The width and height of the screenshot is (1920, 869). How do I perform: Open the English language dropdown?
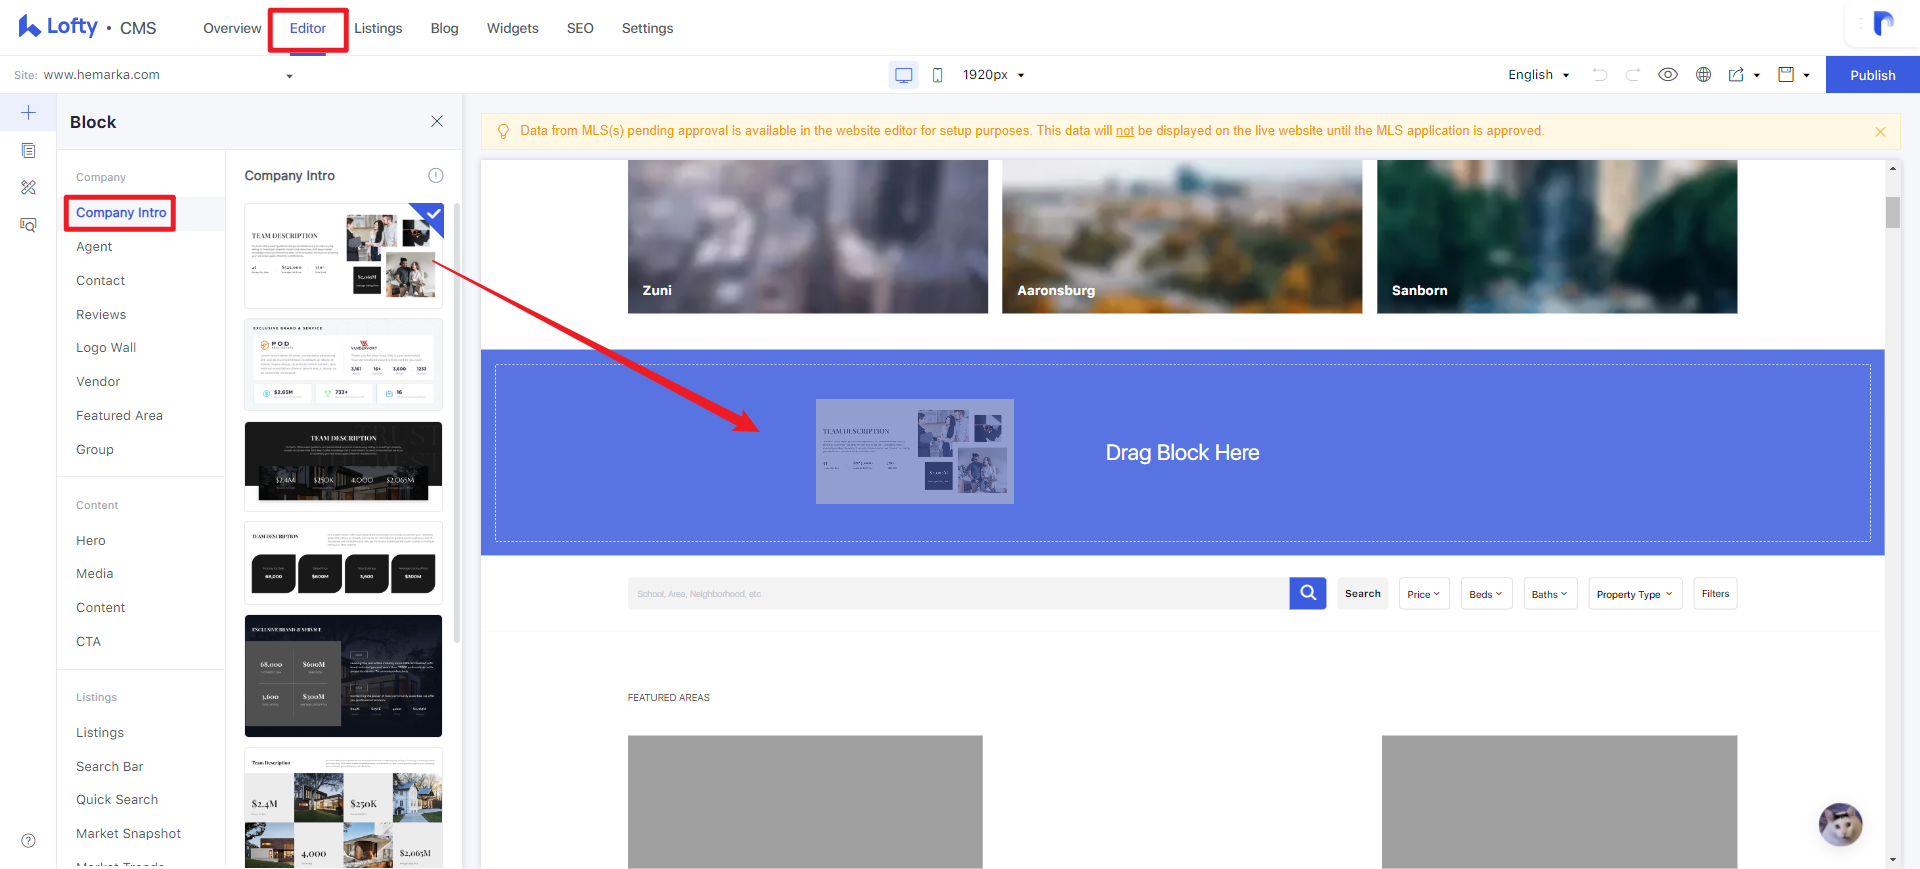pyautogui.click(x=1538, y=75)
